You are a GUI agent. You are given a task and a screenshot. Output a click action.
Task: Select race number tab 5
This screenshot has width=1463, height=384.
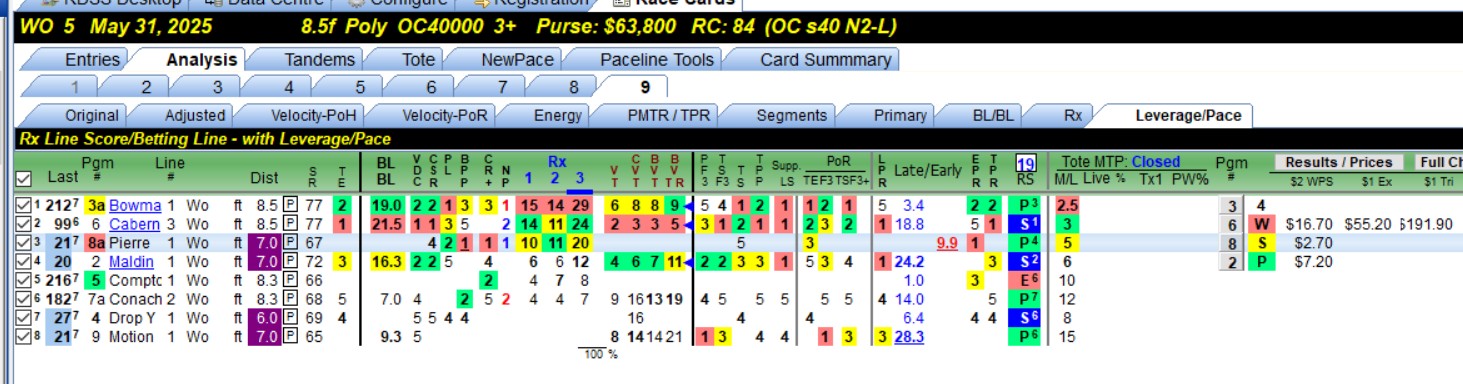point(359,87)
